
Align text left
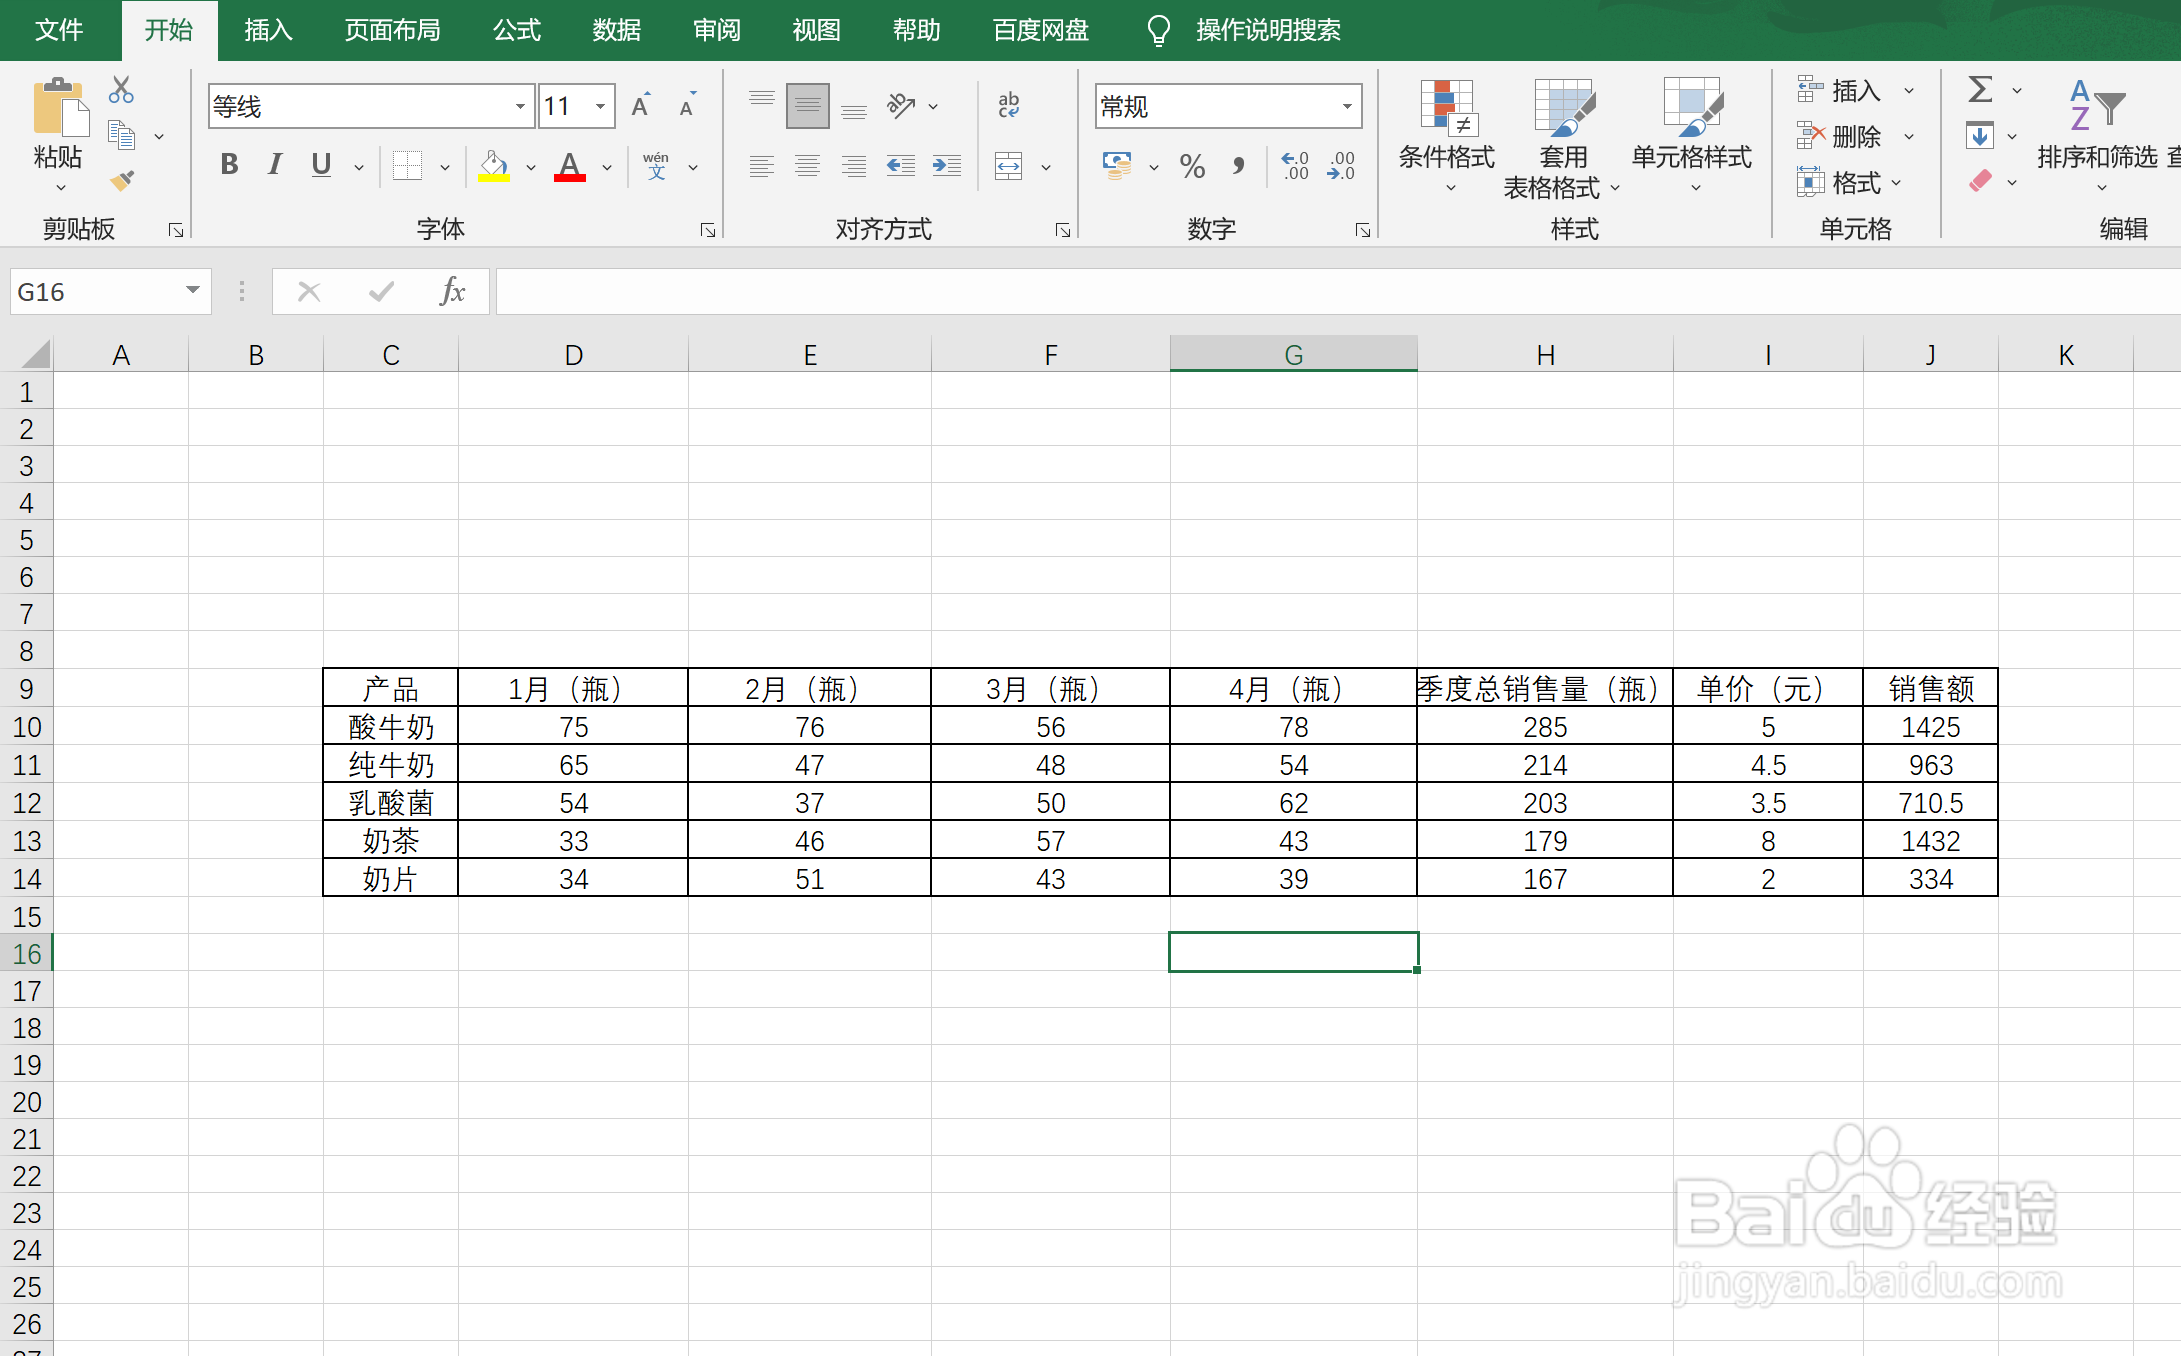coord(762,165)
